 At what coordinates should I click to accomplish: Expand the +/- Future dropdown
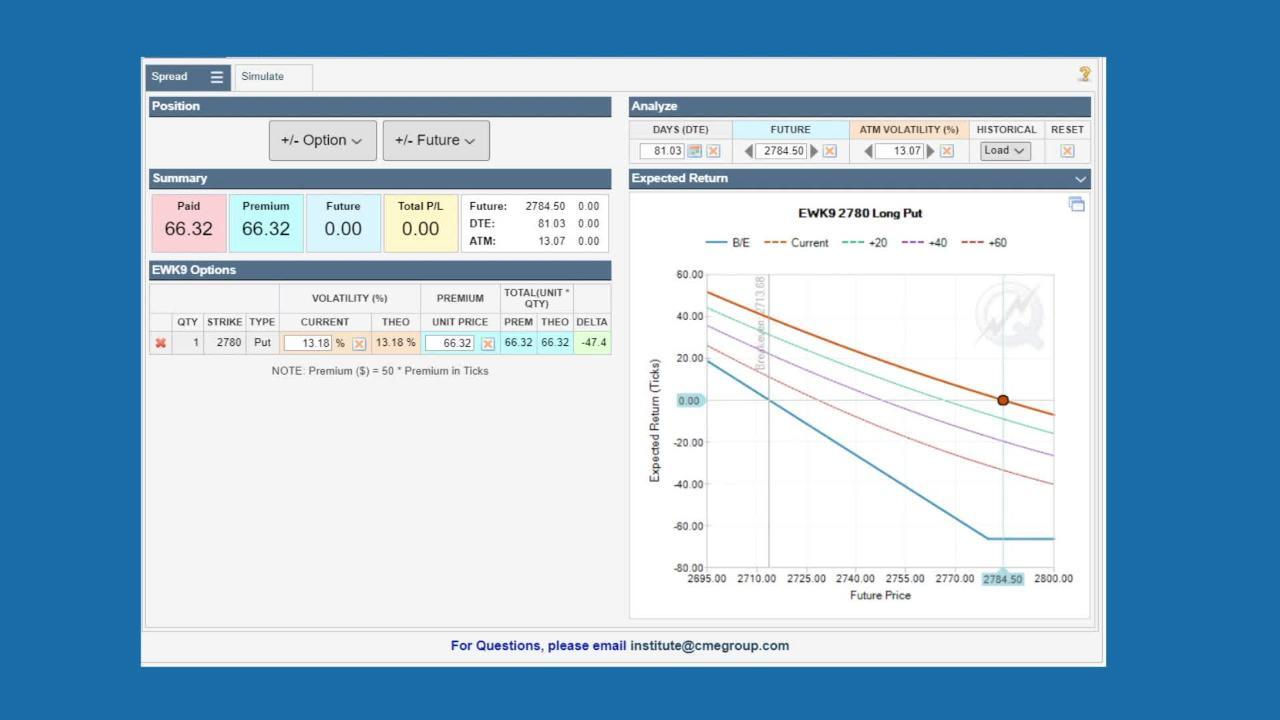(436, 141)
